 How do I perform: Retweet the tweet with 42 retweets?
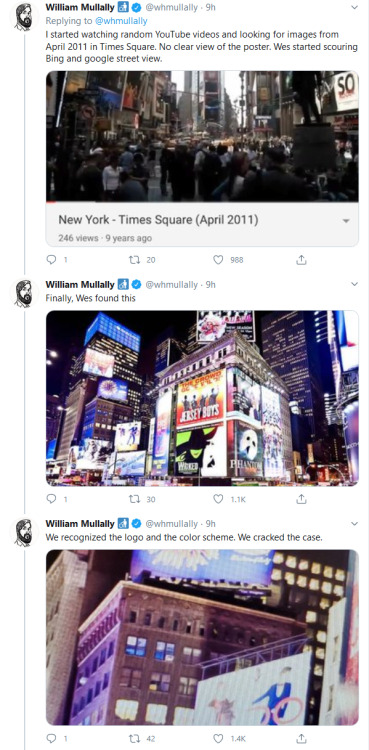click(x=134, y=738)
